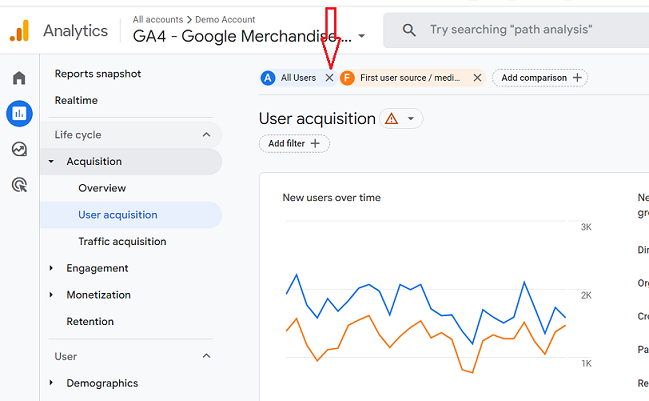Expand the Demographics tree arrow

pyautogui.click(x=51, y=383)
